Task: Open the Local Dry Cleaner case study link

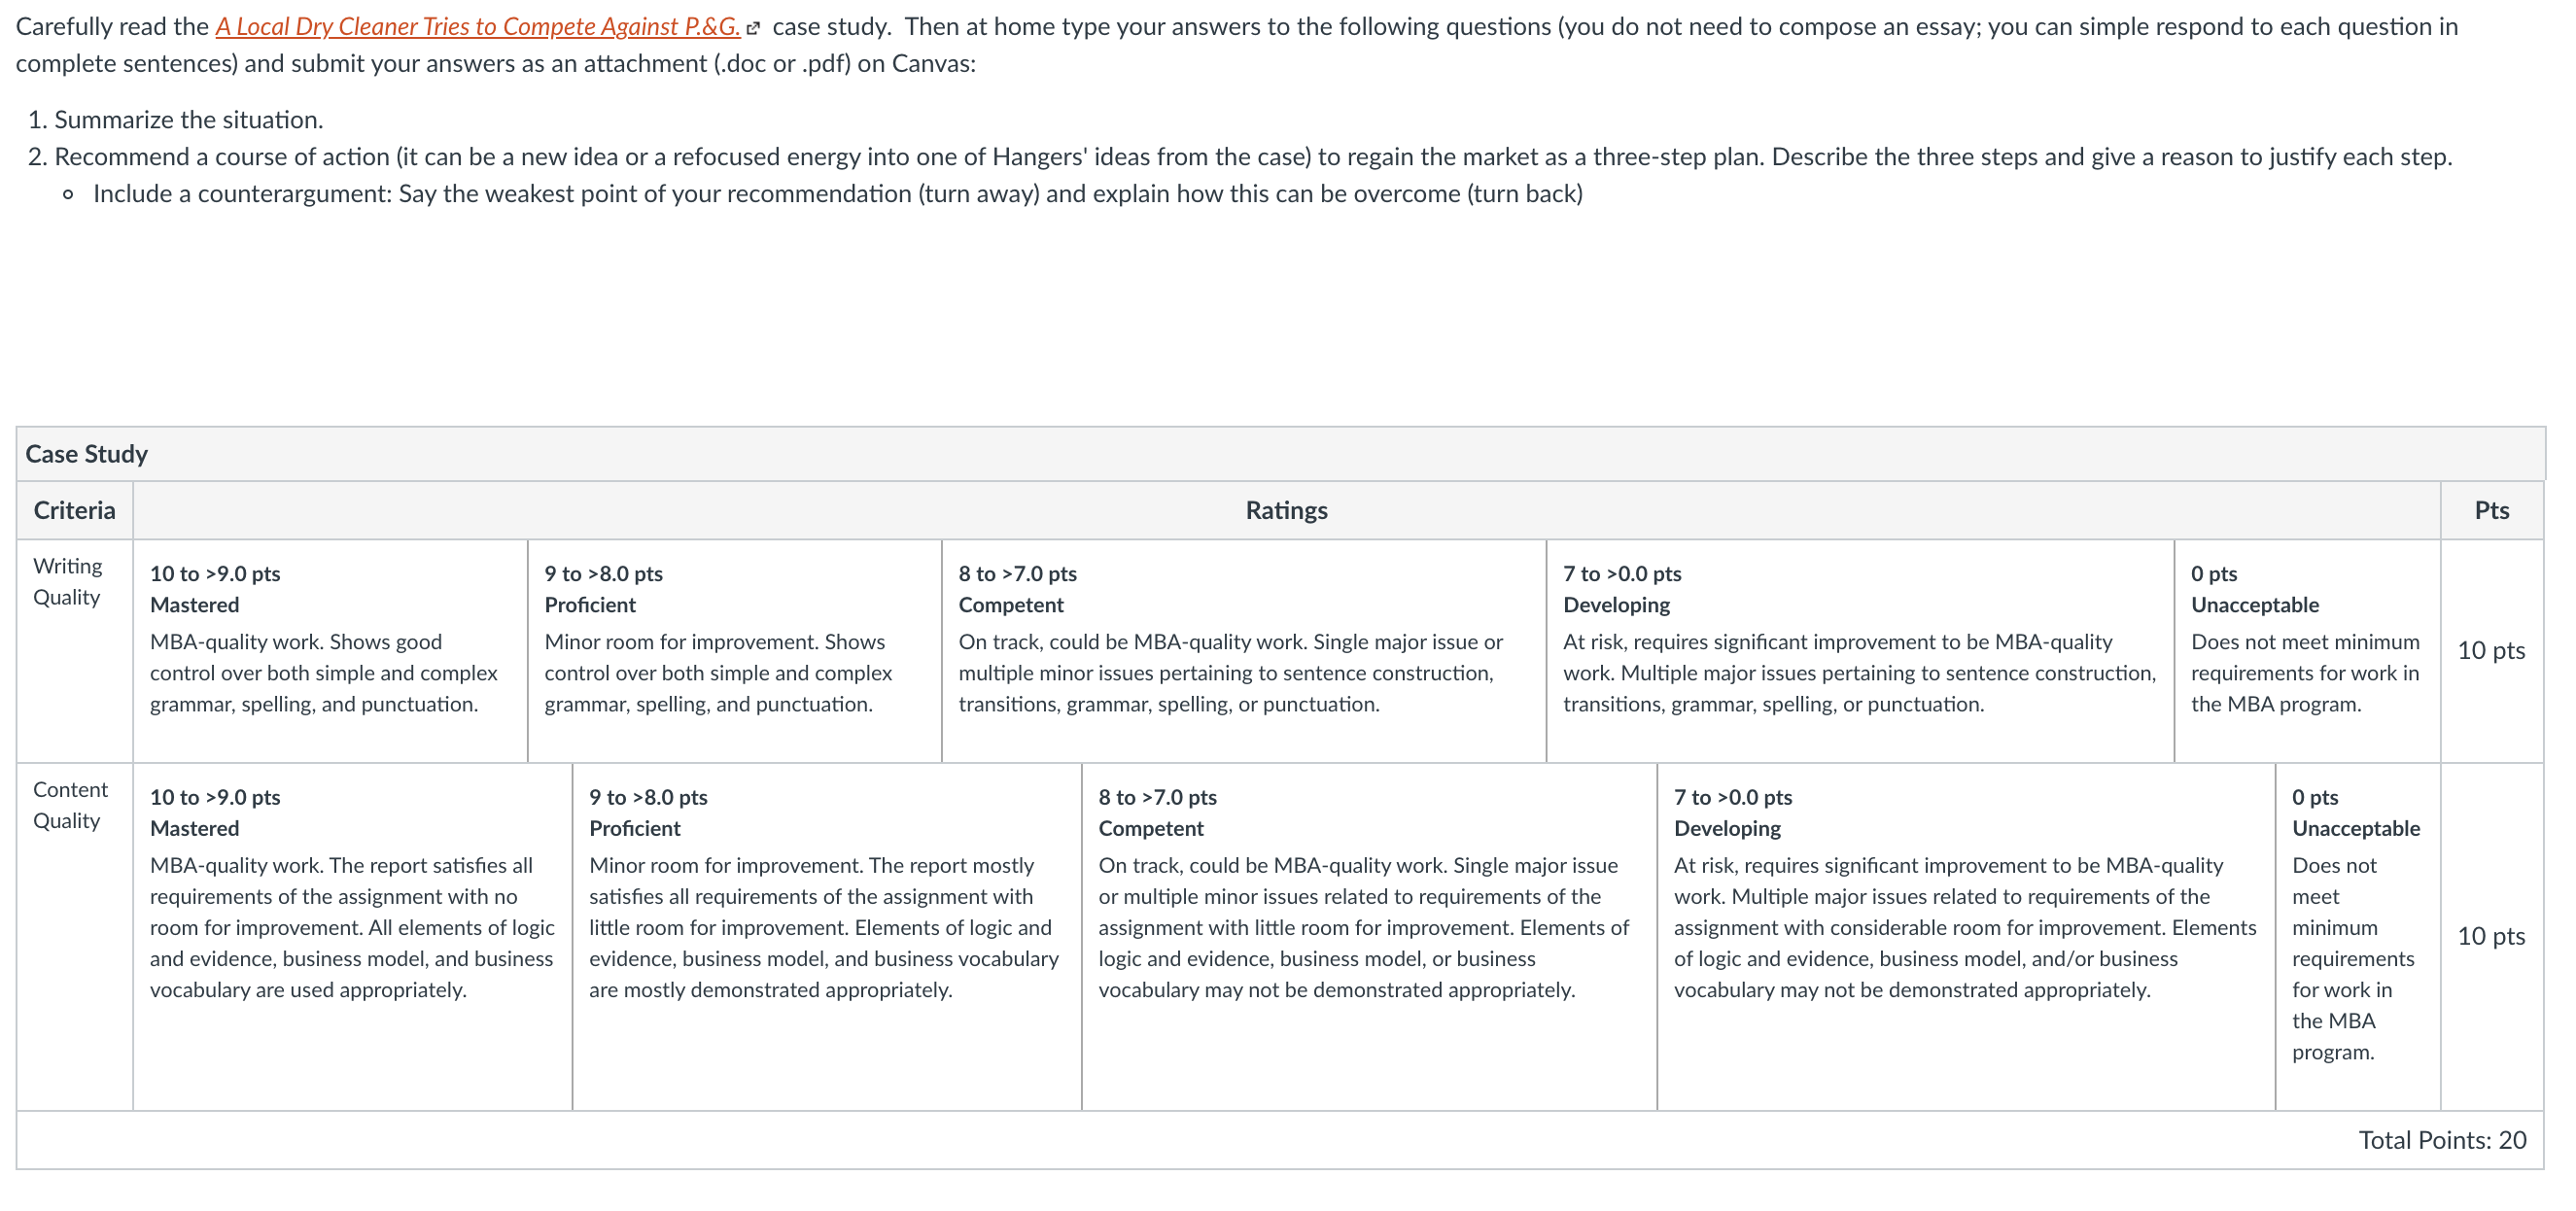Action: [477, 27]
